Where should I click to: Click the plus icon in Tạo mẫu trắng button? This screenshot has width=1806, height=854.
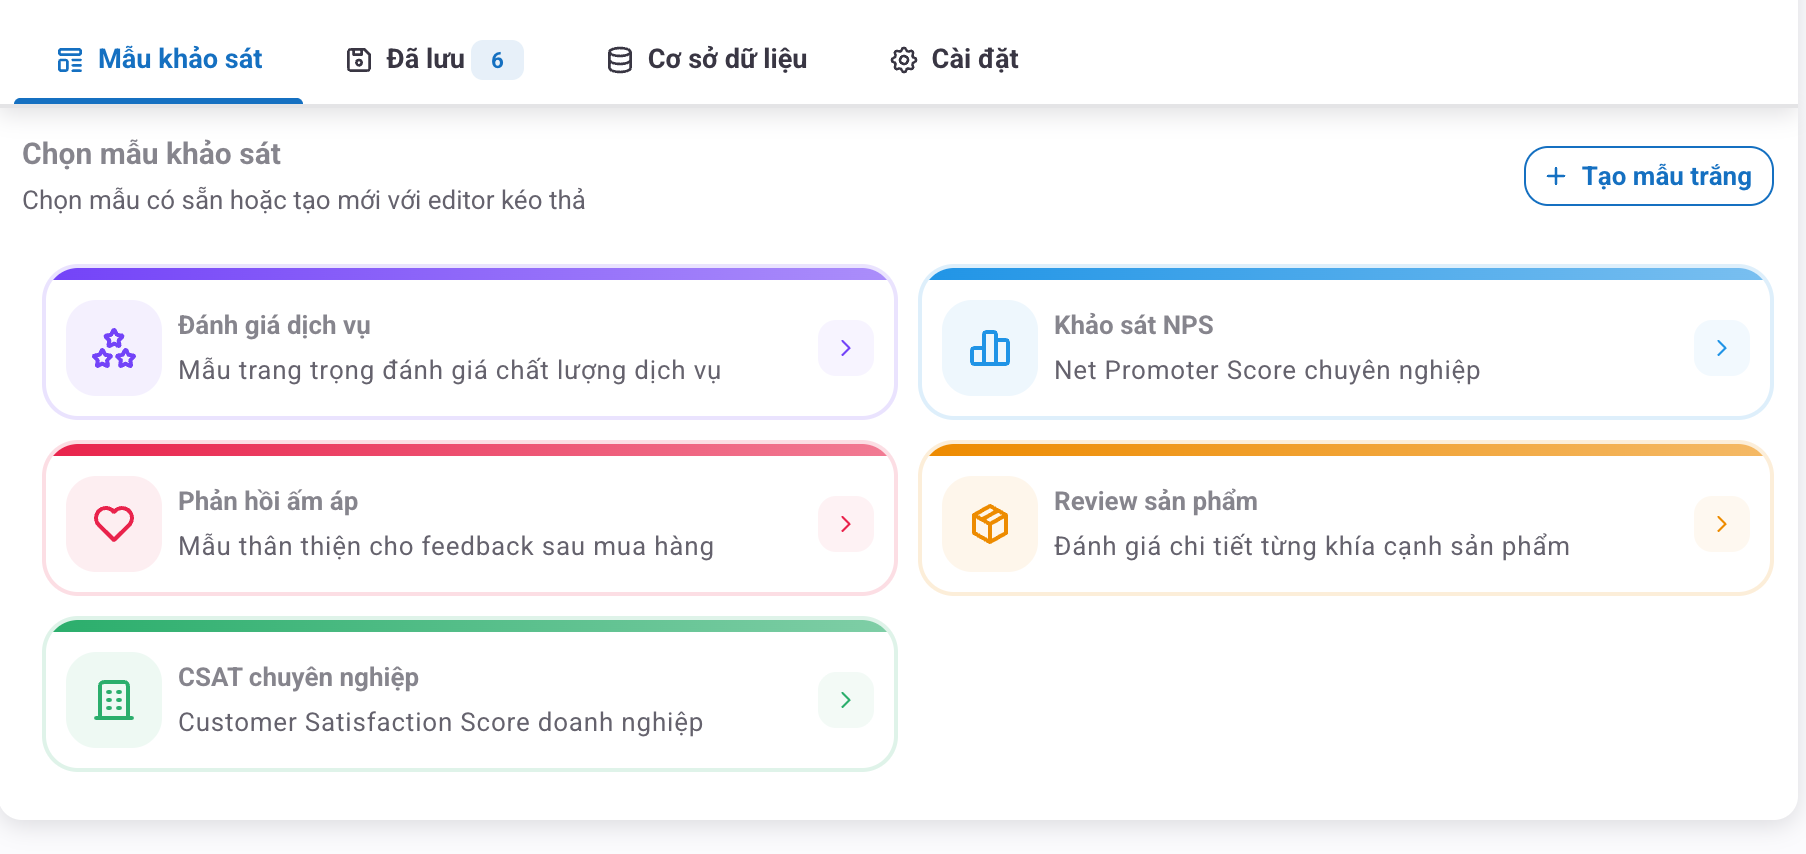coord(1556,176)
